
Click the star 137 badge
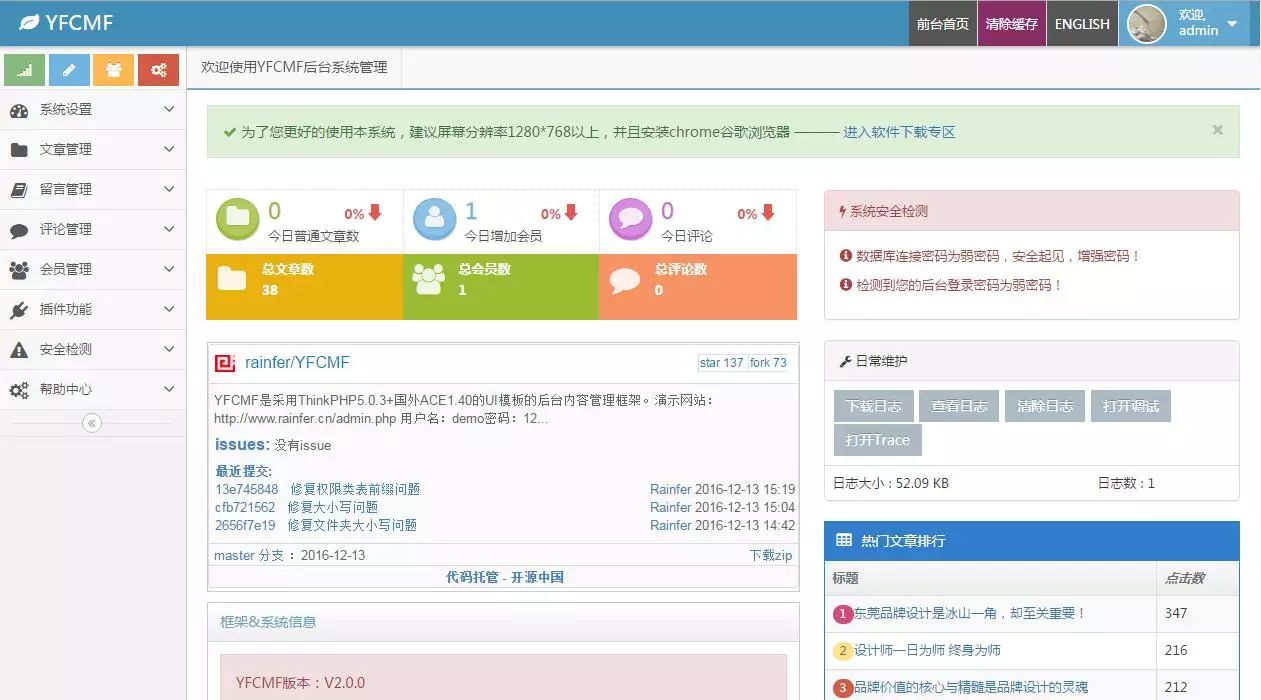pos(722,363)
